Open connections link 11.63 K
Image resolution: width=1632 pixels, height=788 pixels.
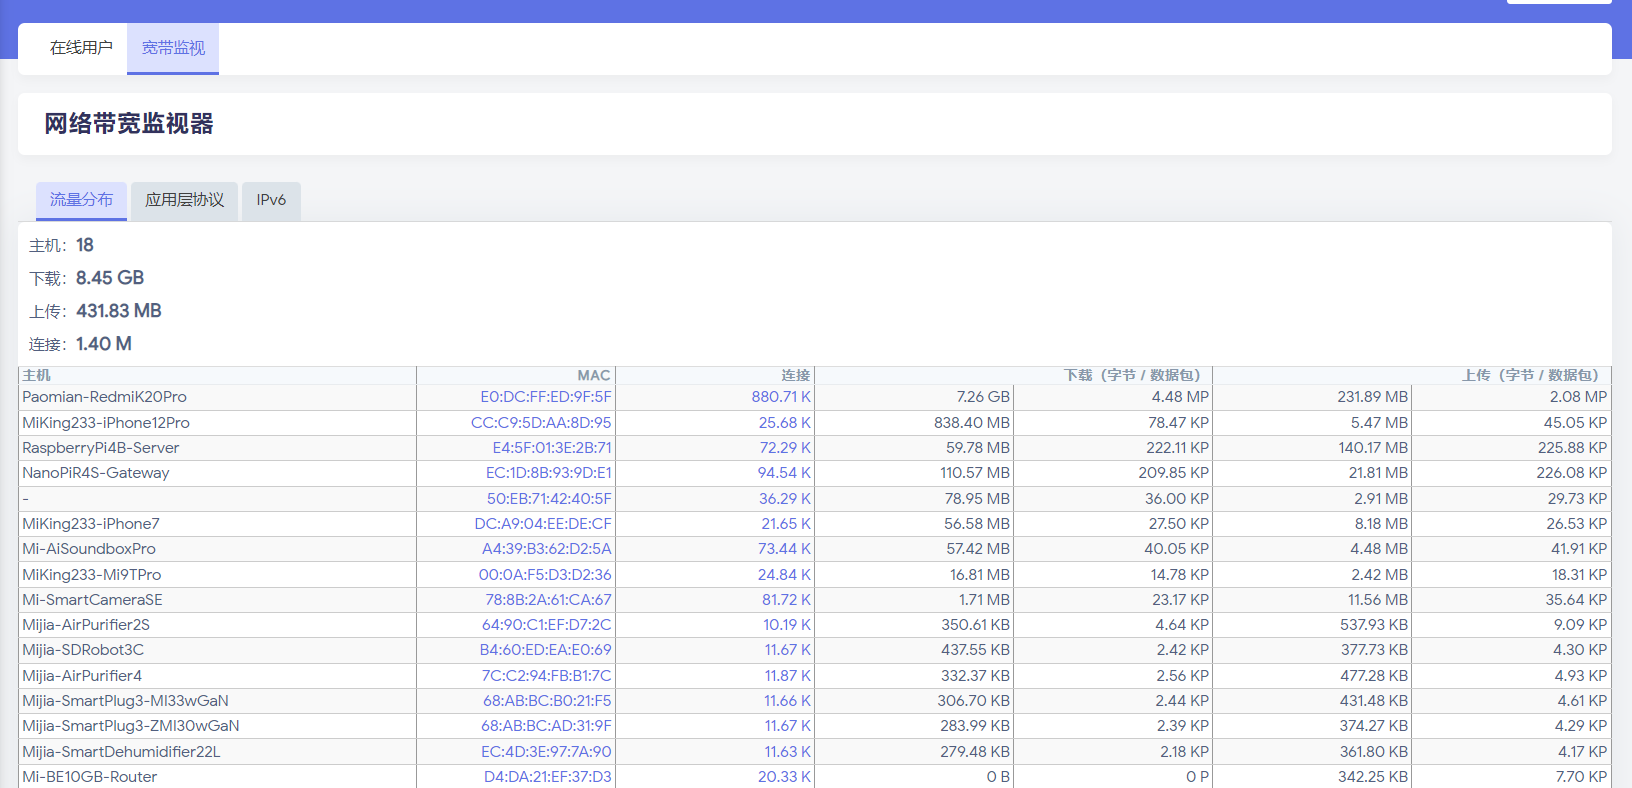[x=788, y=752]
